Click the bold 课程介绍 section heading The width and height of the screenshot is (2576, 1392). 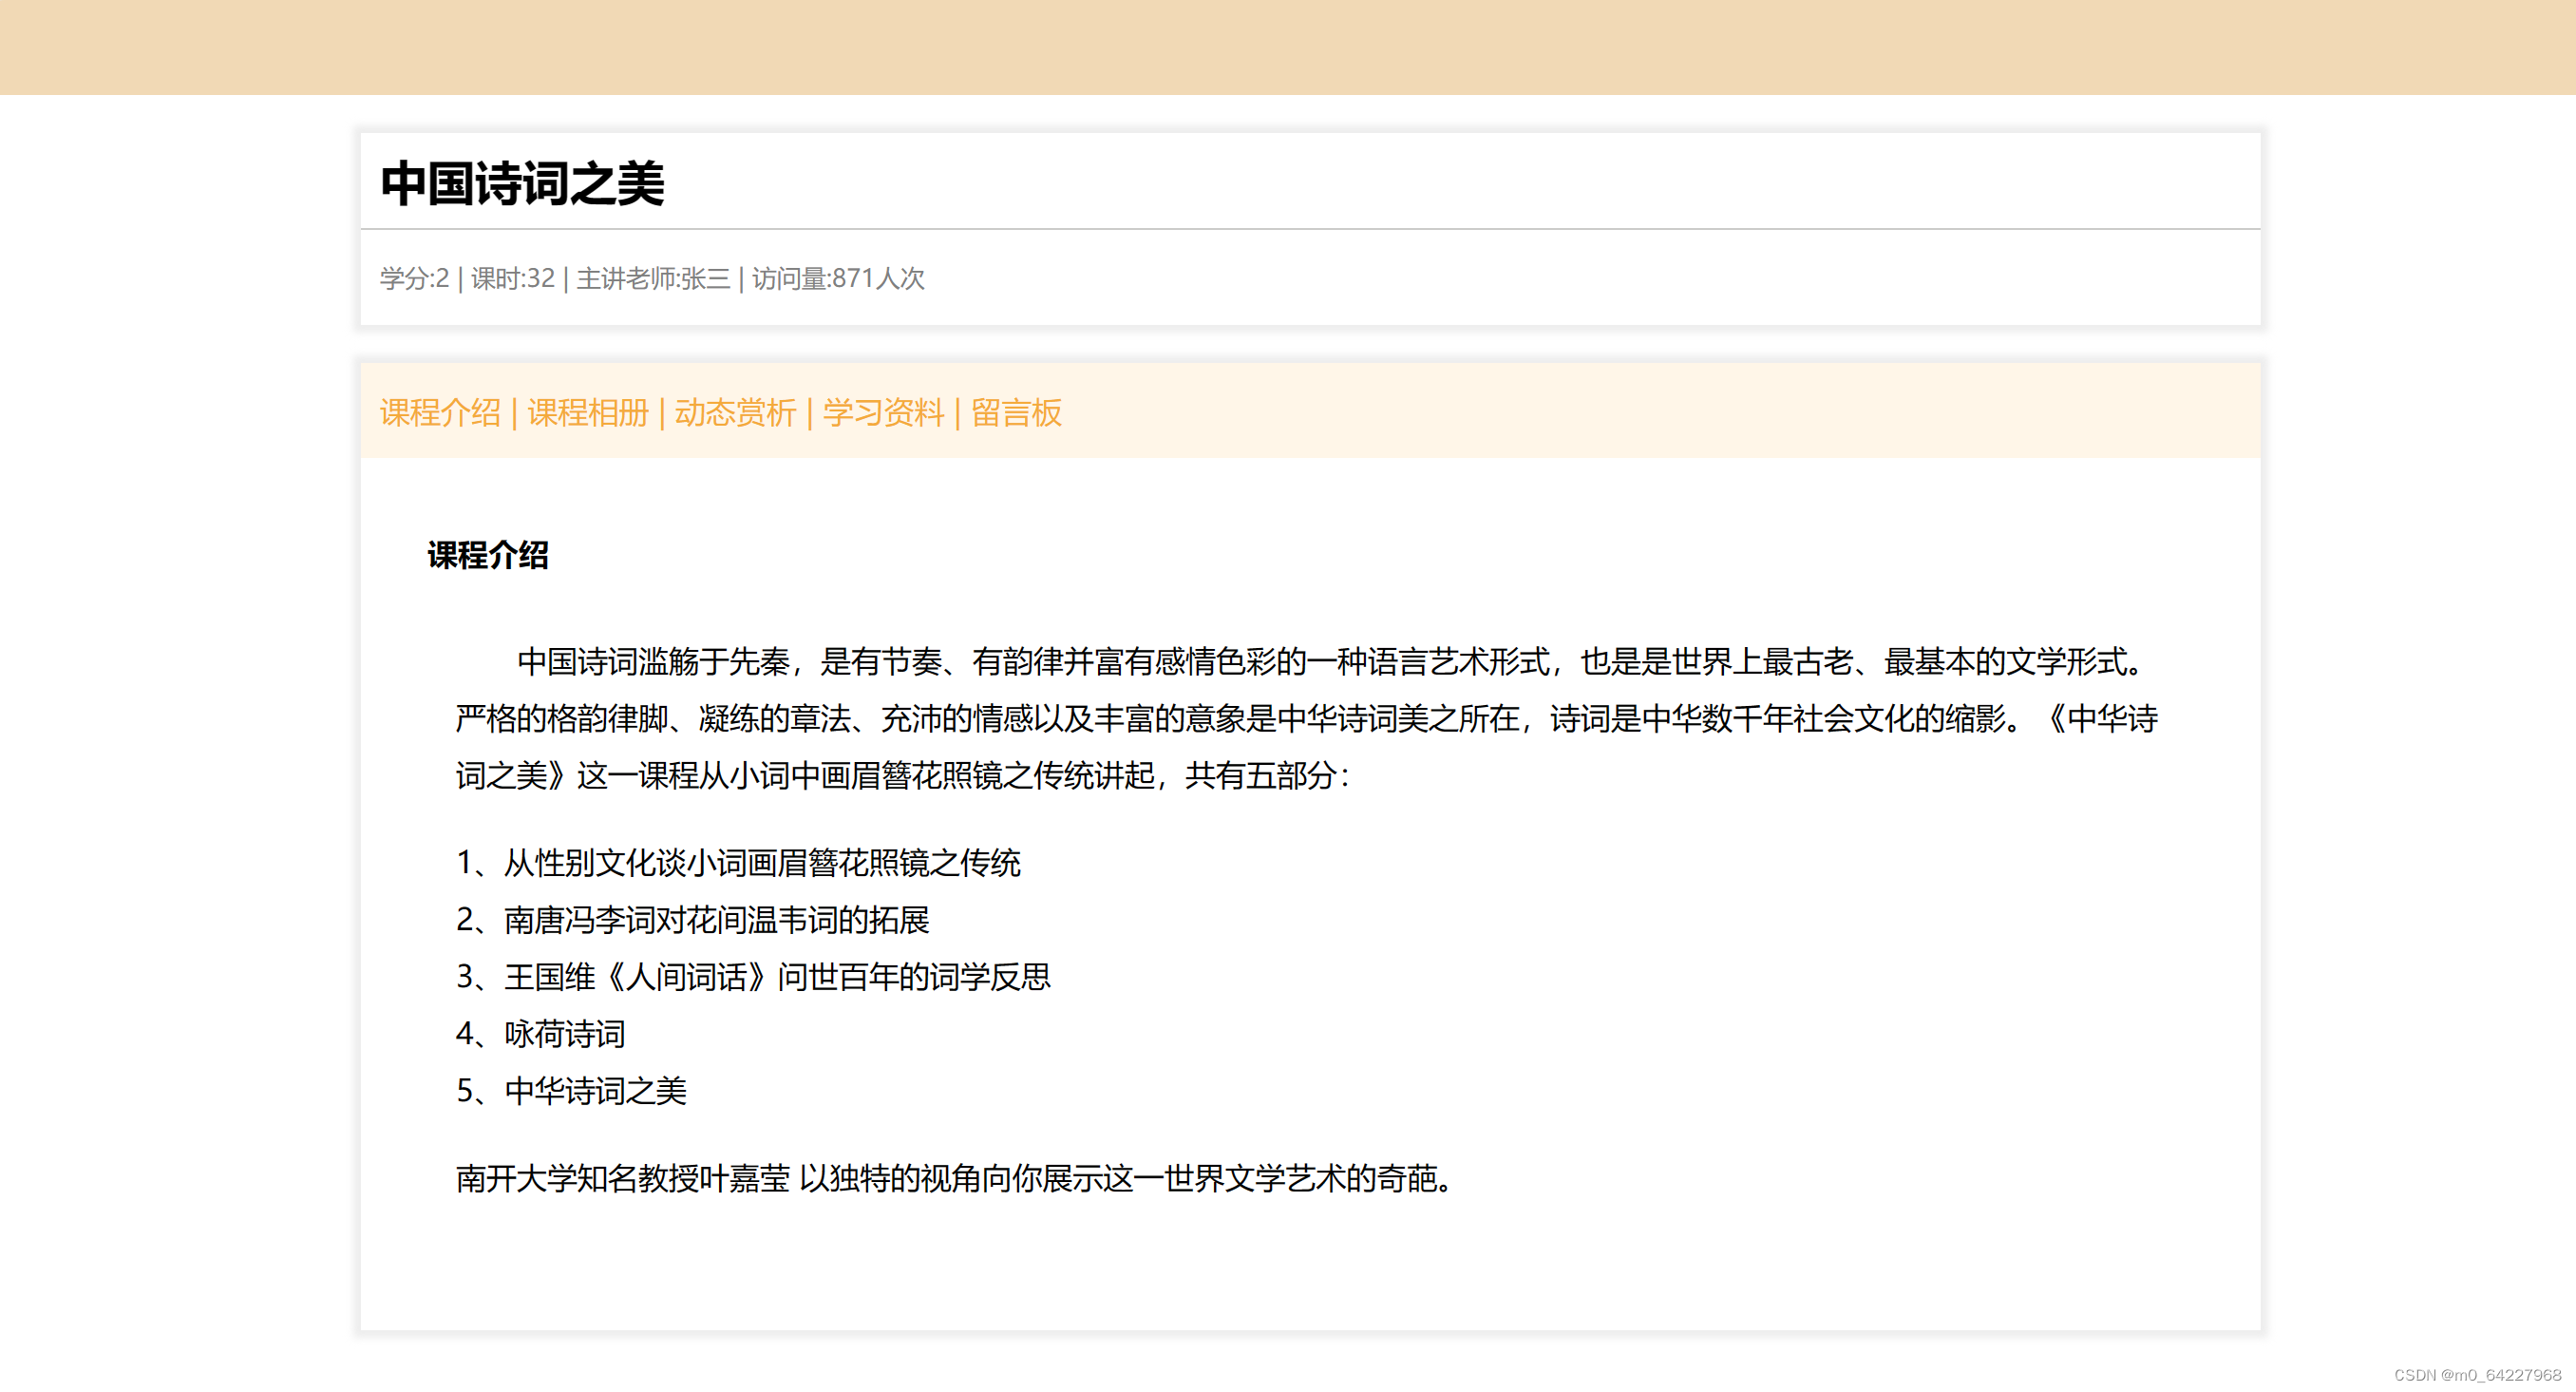(x=488, y=555)
